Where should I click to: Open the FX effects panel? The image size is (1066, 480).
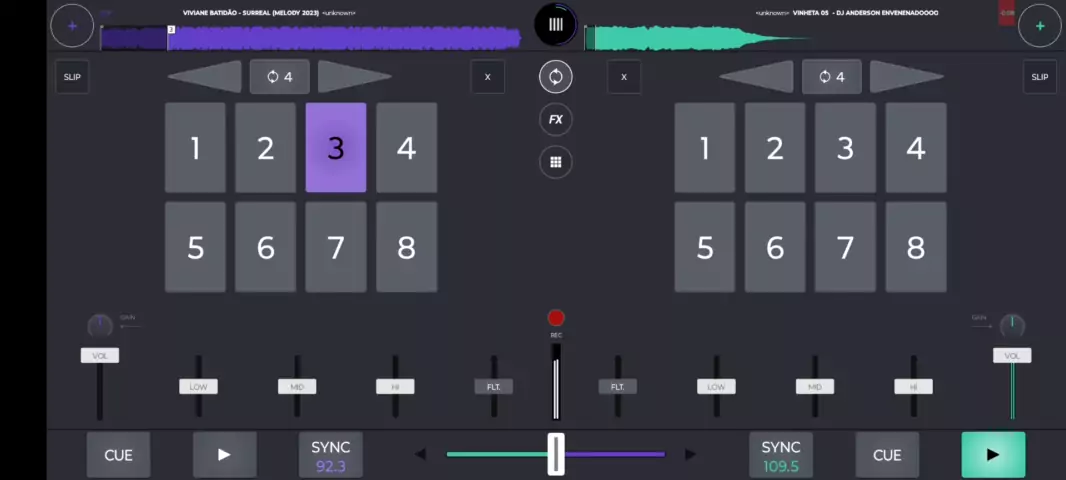[556, 119]
